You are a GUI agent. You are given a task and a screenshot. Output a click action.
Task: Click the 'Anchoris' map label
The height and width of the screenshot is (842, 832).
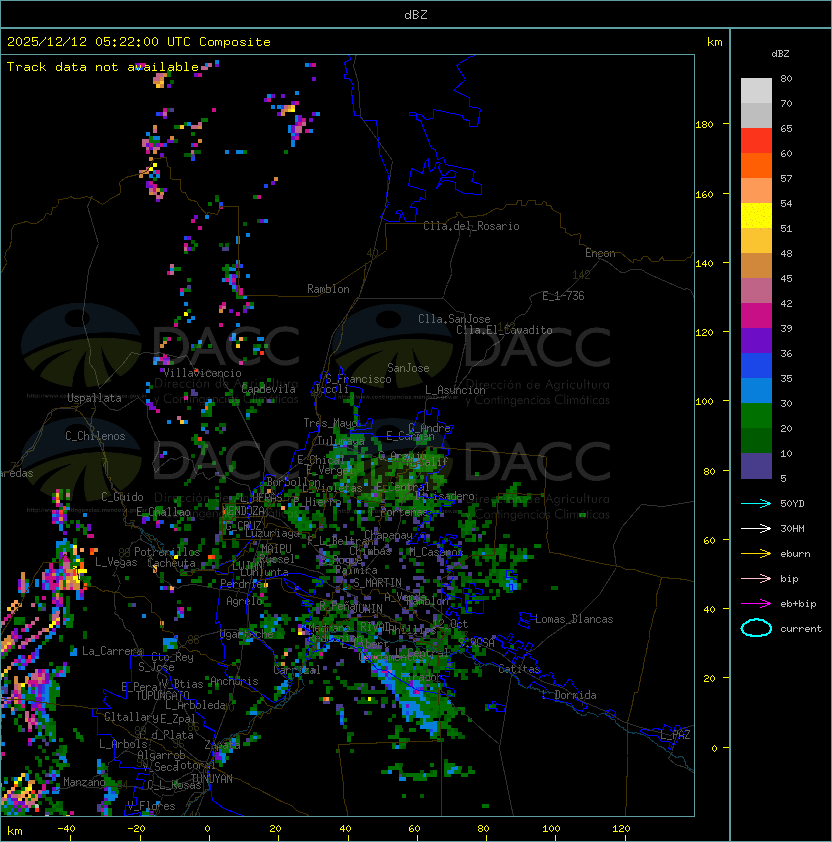tap(234, 681)
